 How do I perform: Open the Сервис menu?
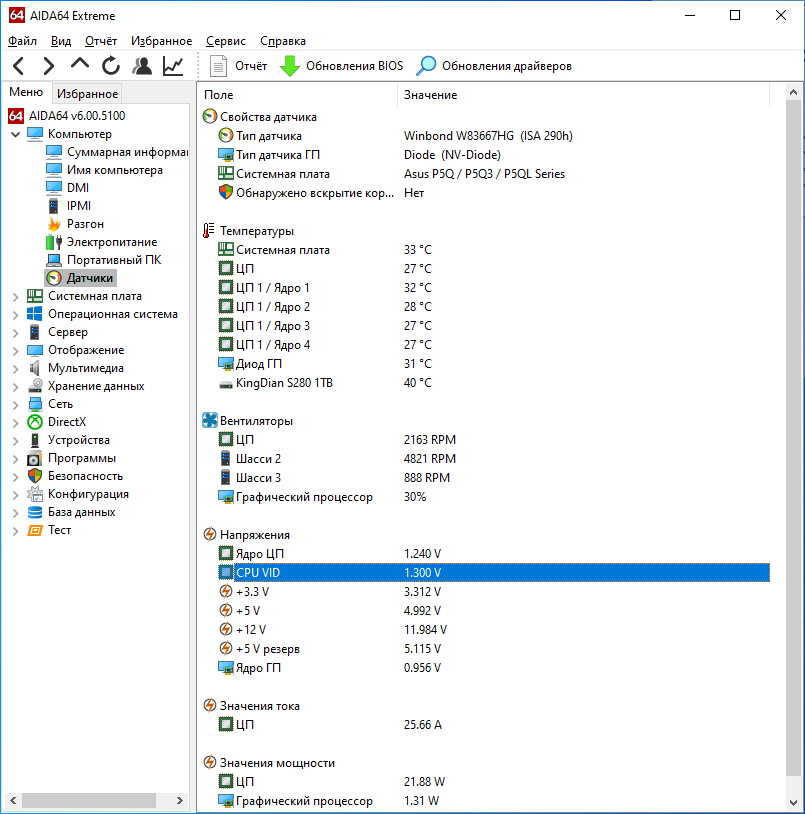click(x=226, y=41)
